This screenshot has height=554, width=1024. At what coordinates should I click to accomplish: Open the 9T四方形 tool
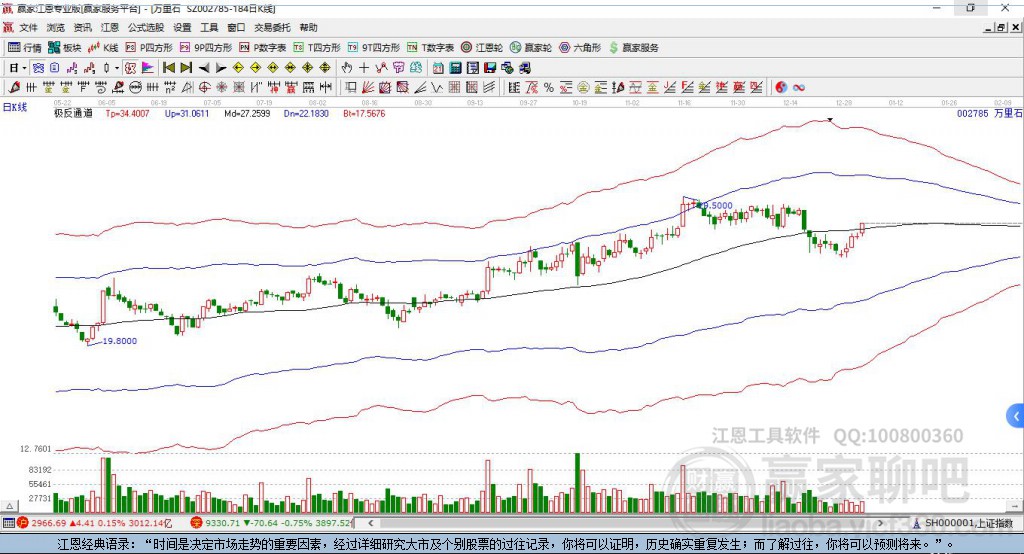374,48
